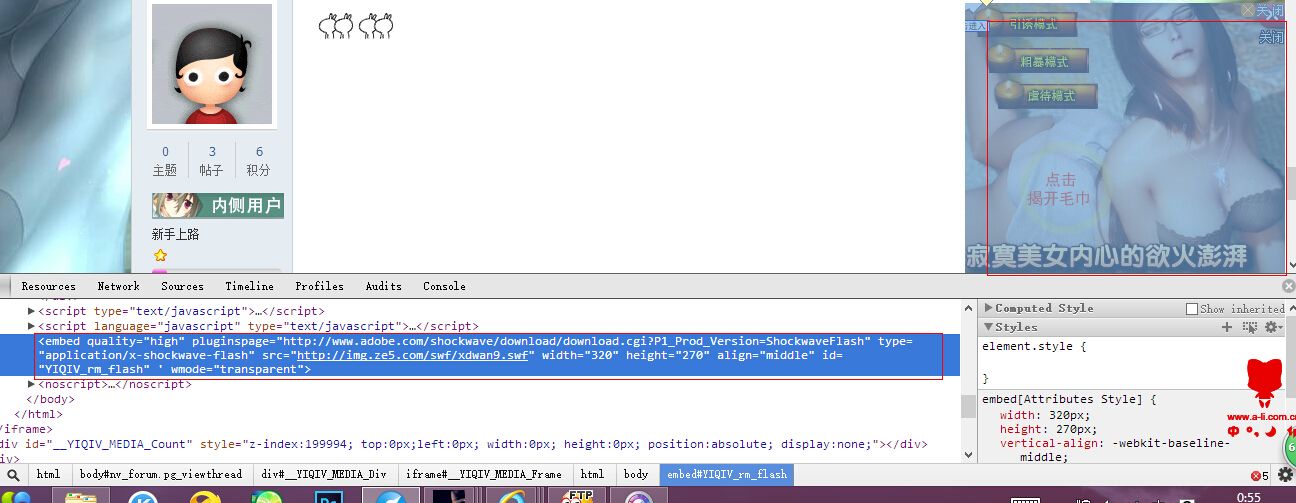This screenshot has height=503, width=1296.
Task: Select first html breadcrumb
Action: (48, 475)
